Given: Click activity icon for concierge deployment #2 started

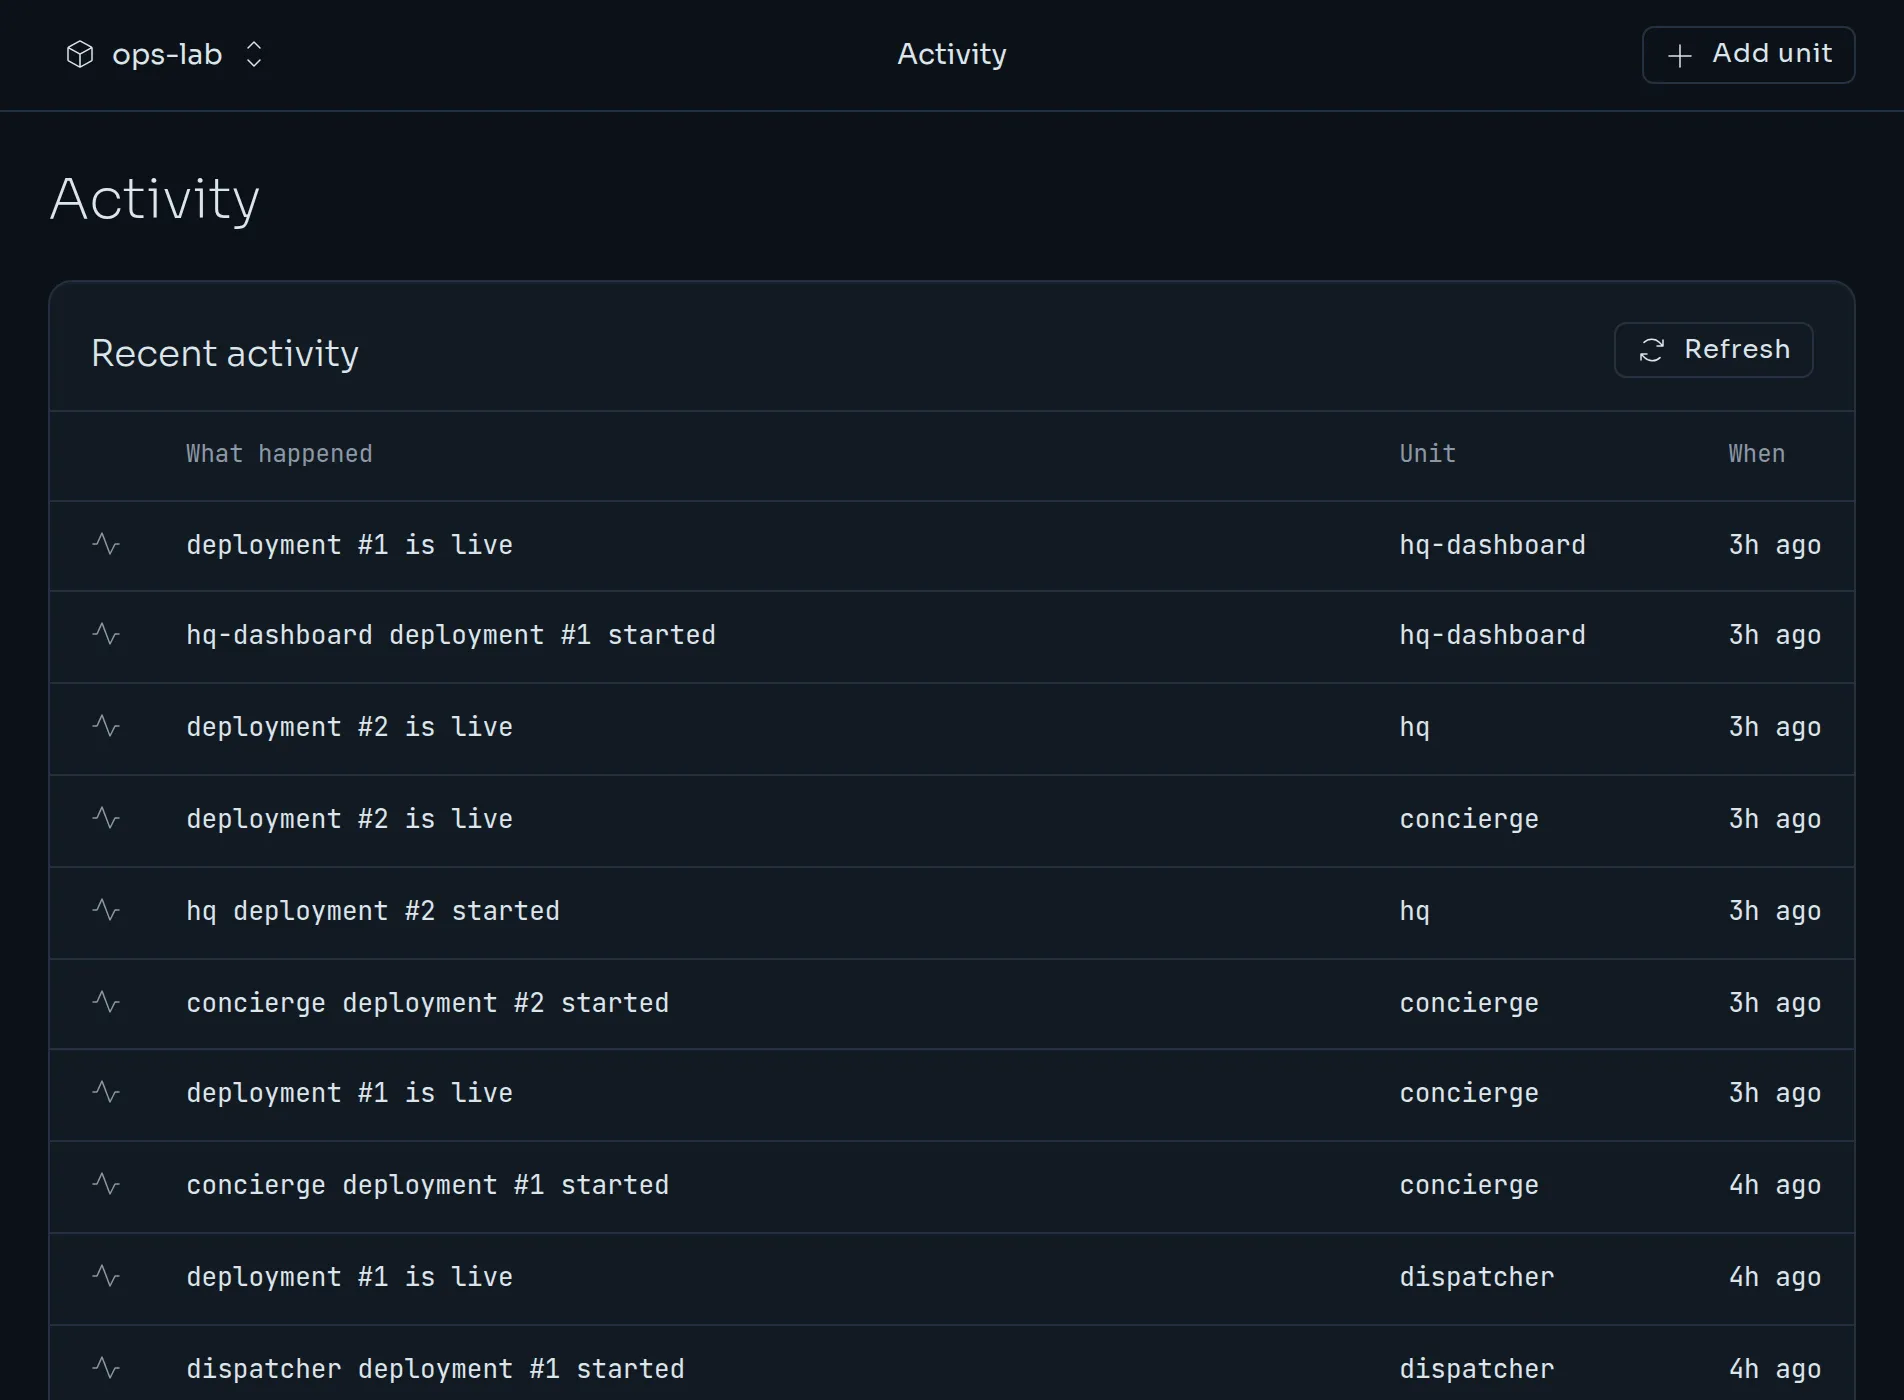Looking at the screenshot, I should click(x=106, y=1002).
